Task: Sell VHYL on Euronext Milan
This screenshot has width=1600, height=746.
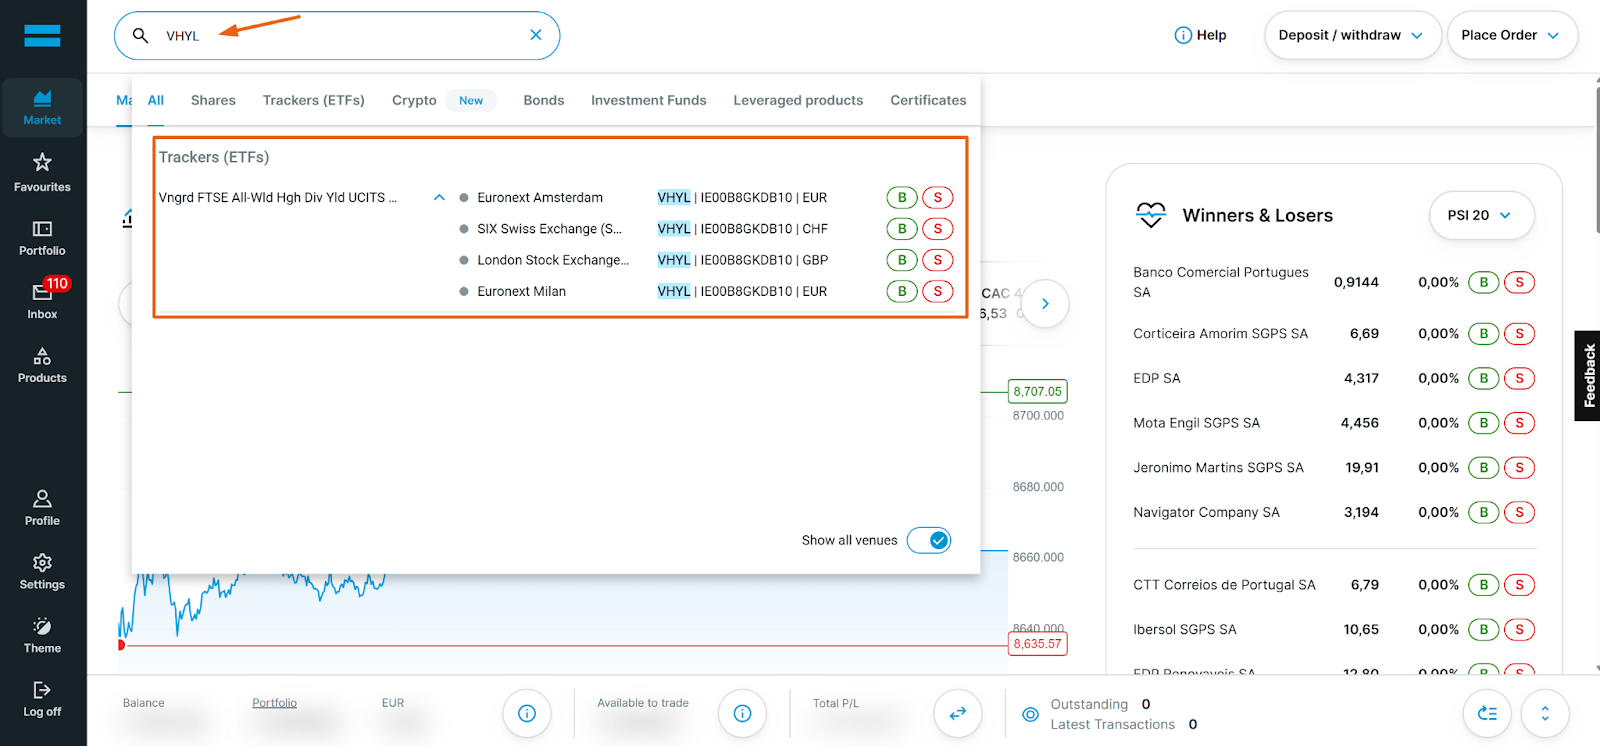Action: (938, 292)
